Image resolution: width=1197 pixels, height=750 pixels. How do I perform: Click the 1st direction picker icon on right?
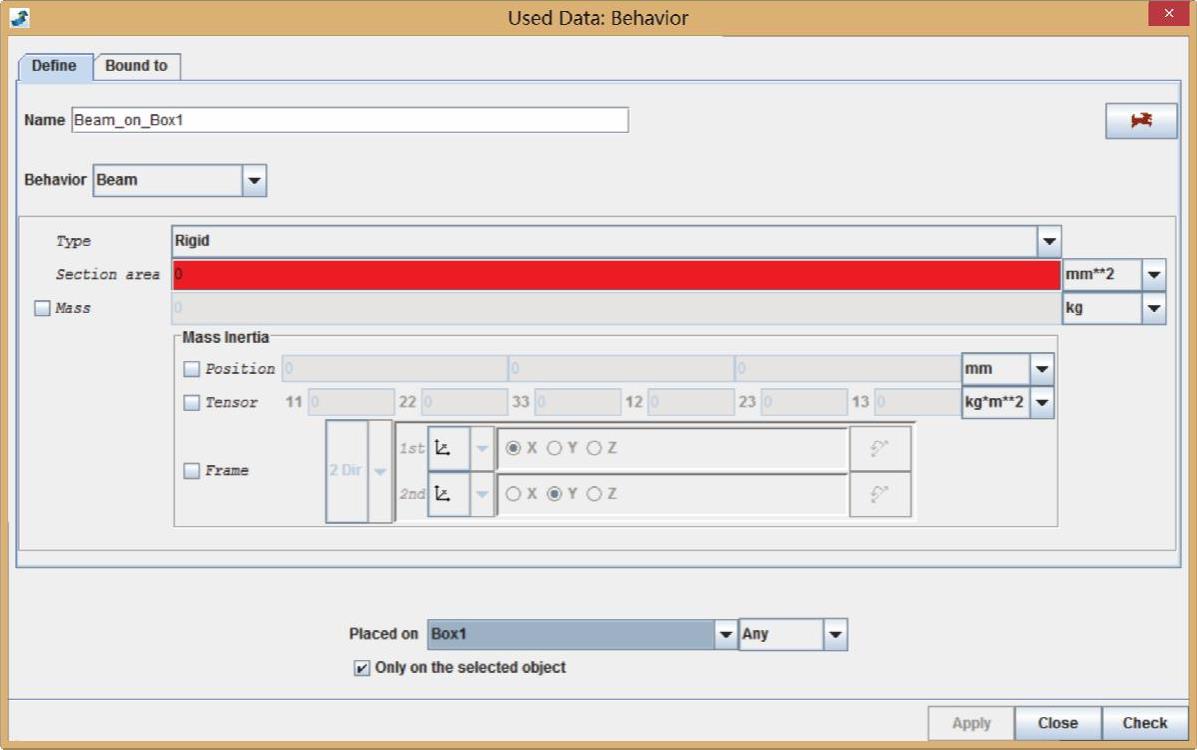[880, 449]
